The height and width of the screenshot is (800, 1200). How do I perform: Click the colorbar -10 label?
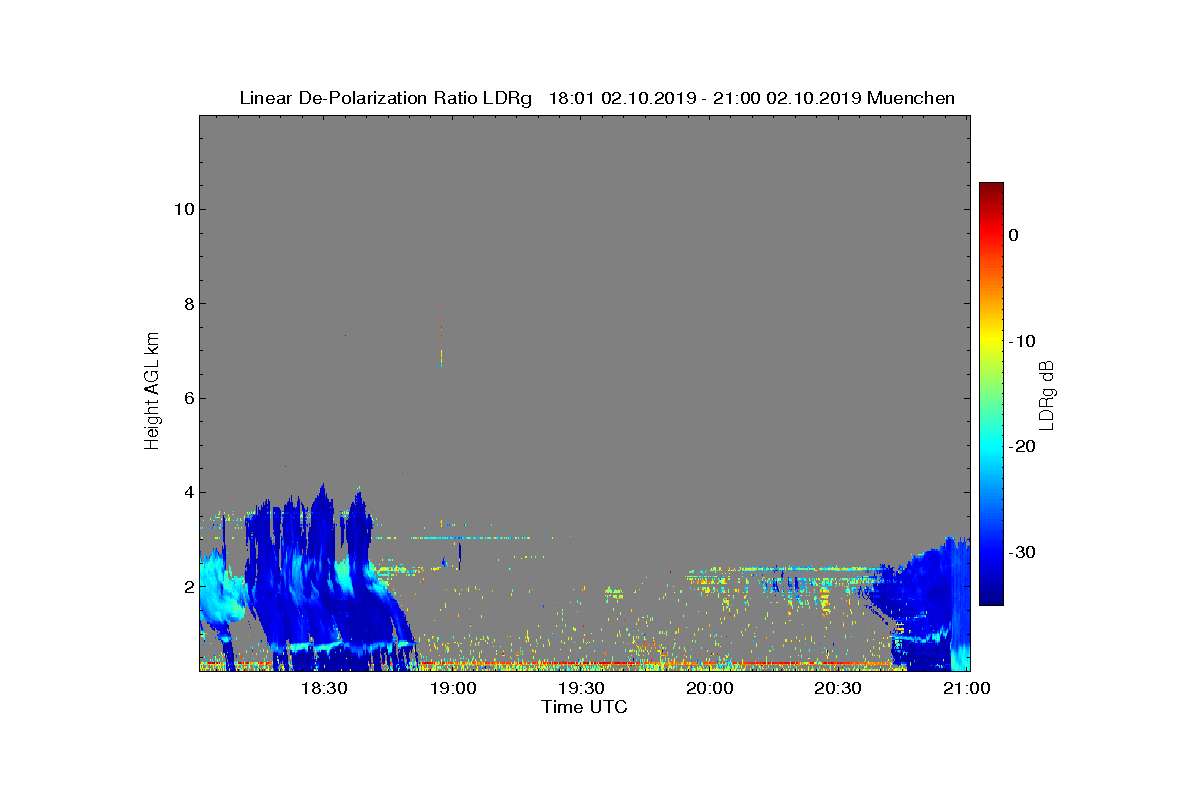click(x=1022, y=341)
